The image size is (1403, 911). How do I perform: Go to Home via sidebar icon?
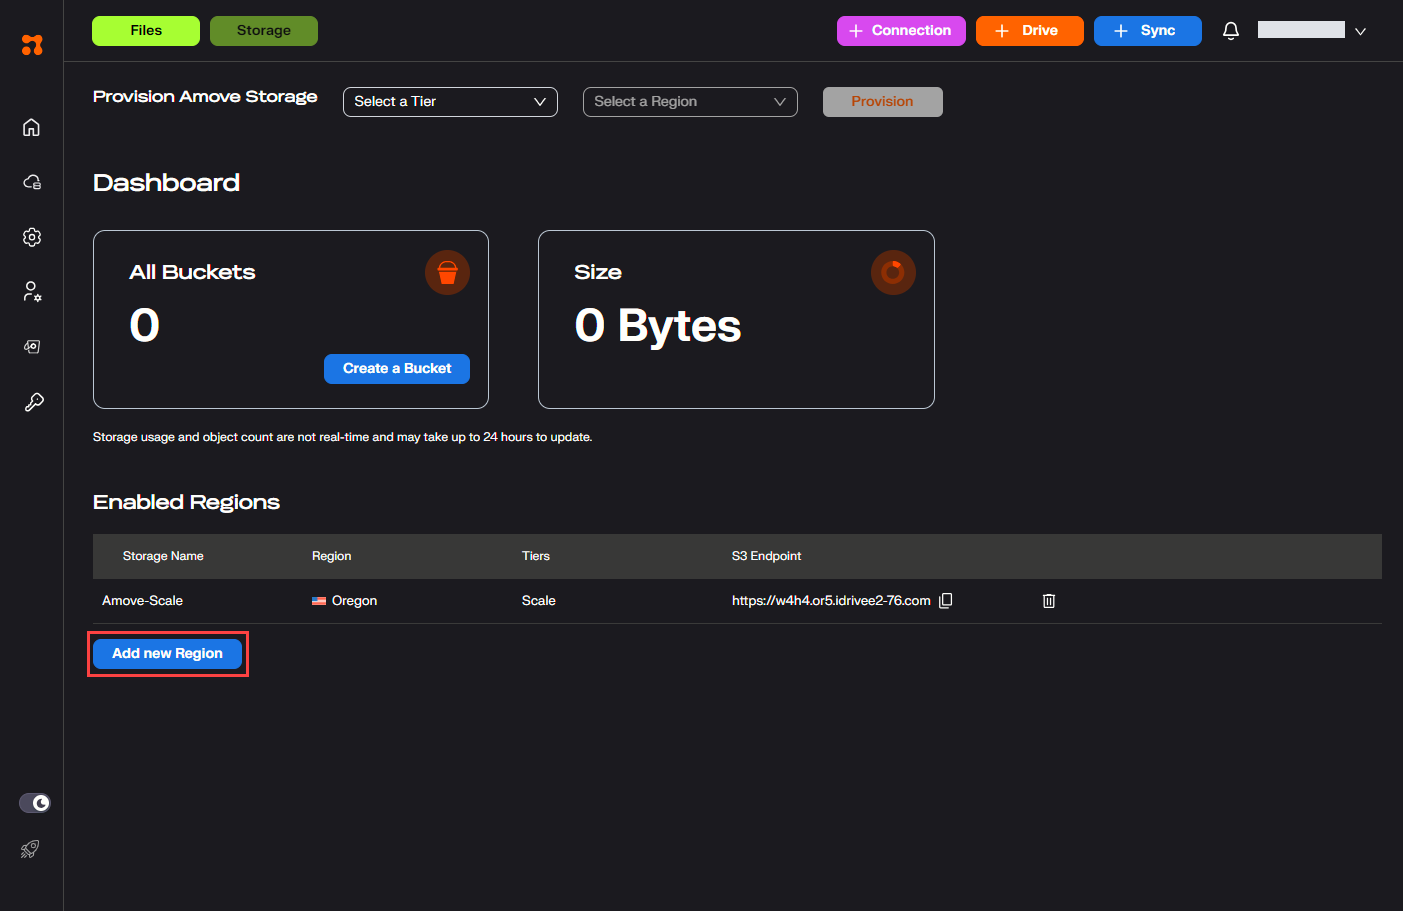coord(32,127)
